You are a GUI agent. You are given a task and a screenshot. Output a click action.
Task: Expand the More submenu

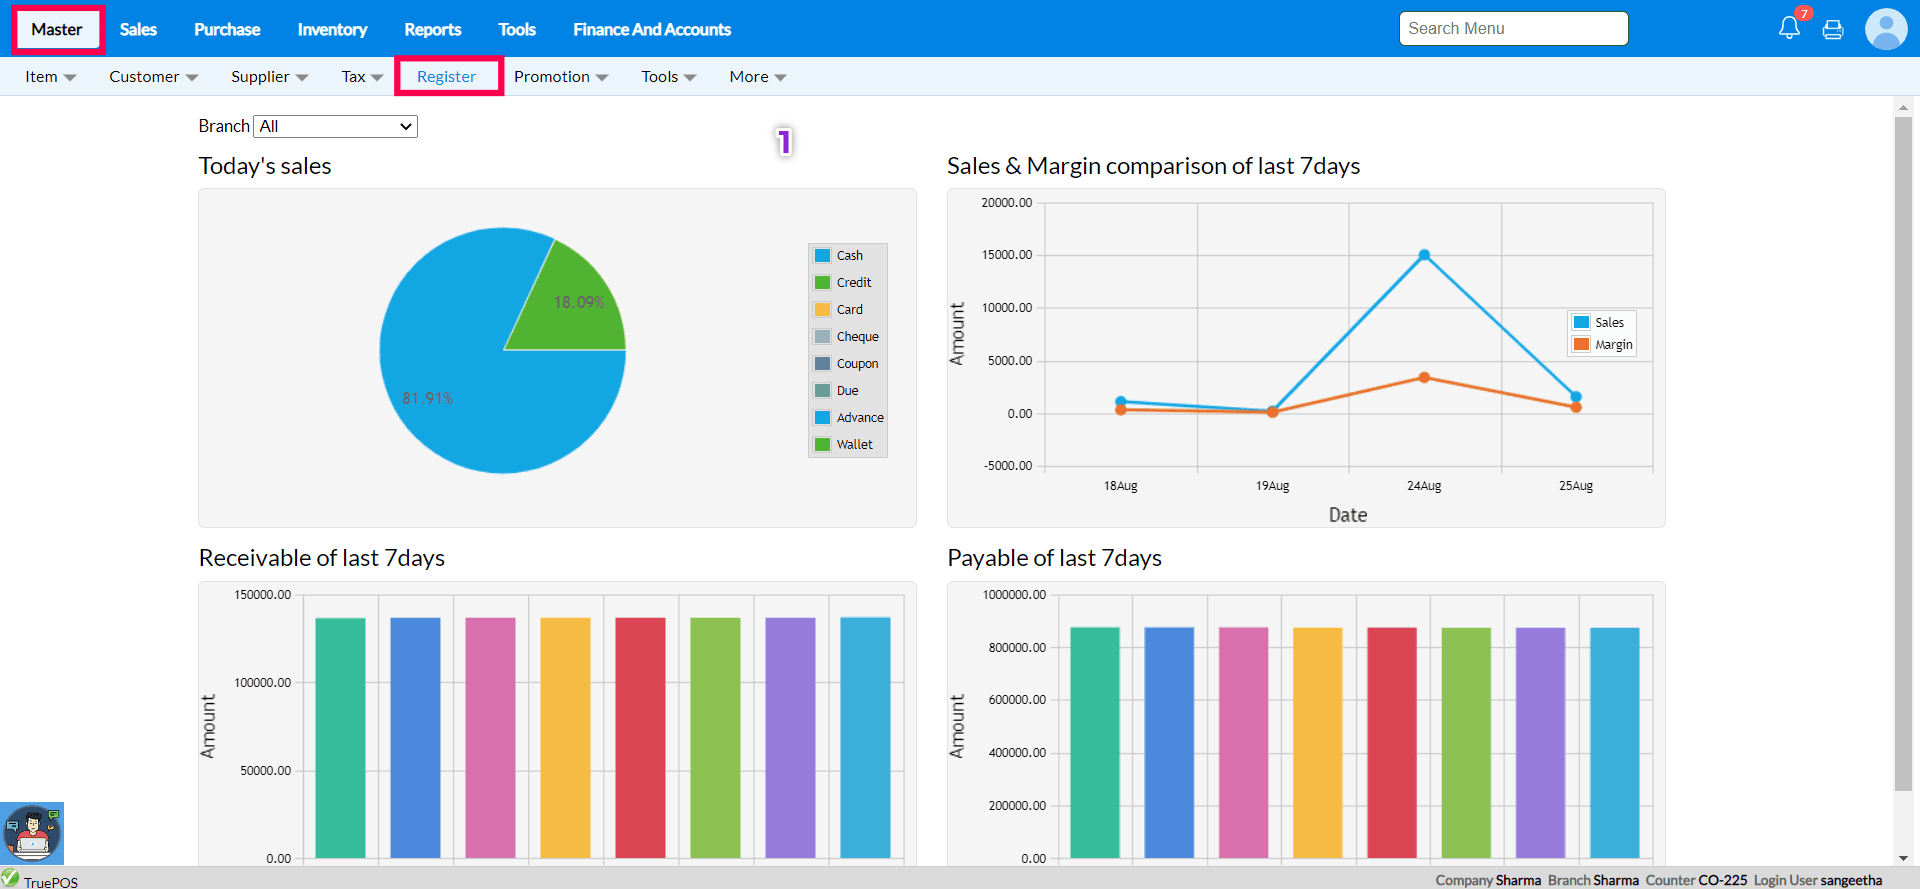coord(757,77)
